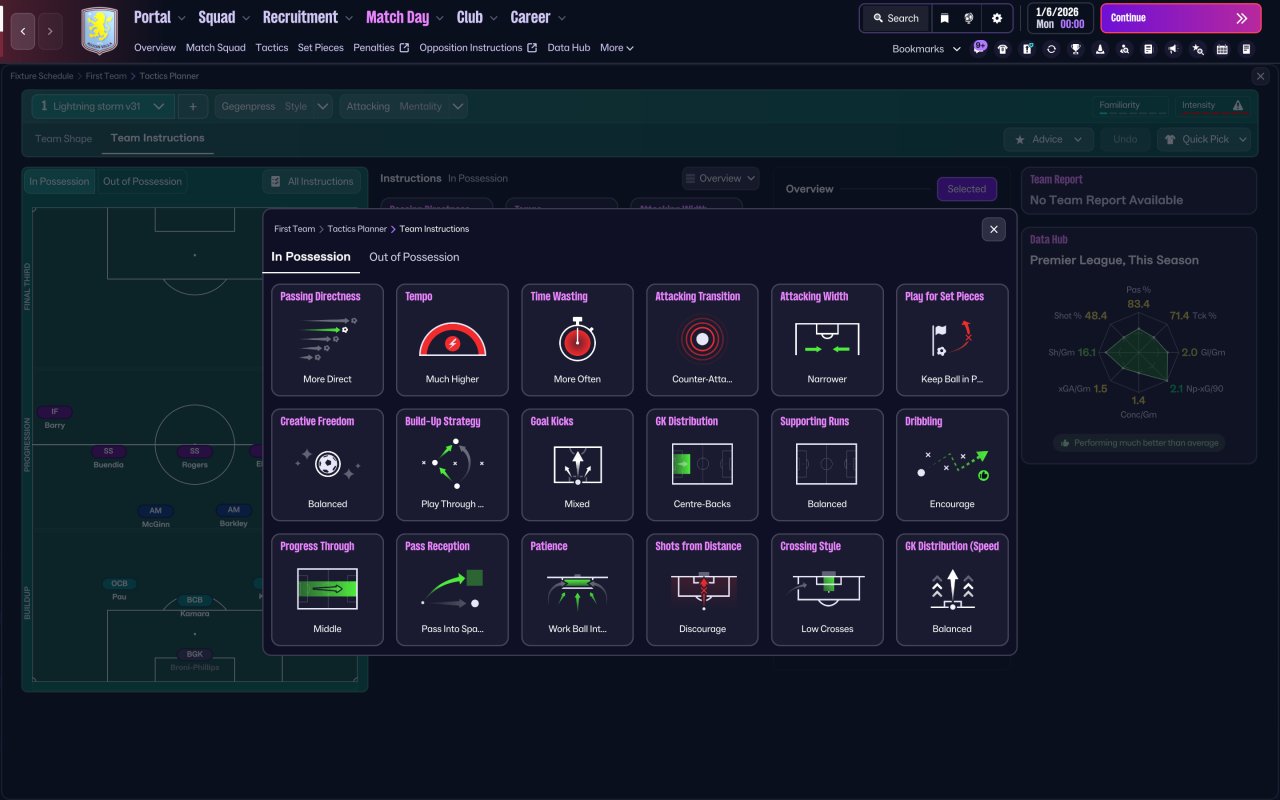Select the Rogers SS player on pitch
The image size is (1280, 800).
pos(195,457)
